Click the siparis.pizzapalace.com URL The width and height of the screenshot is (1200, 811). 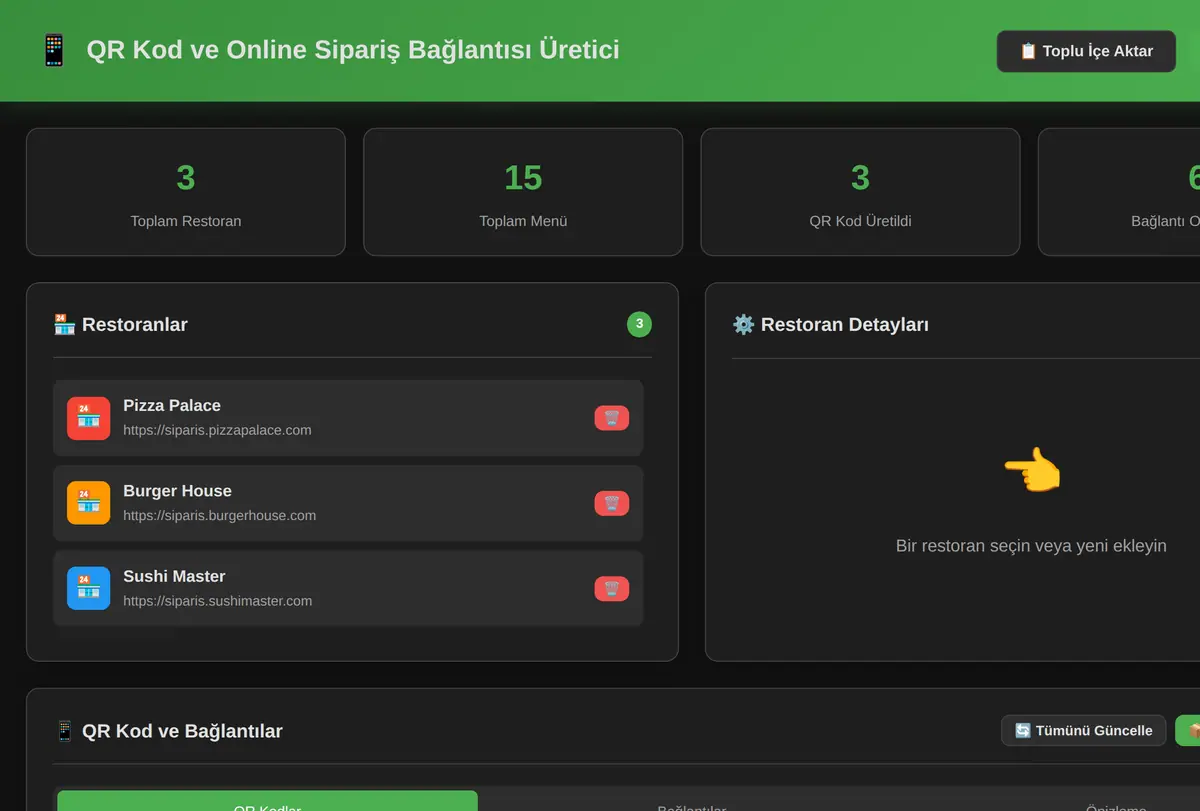[217, 430]
